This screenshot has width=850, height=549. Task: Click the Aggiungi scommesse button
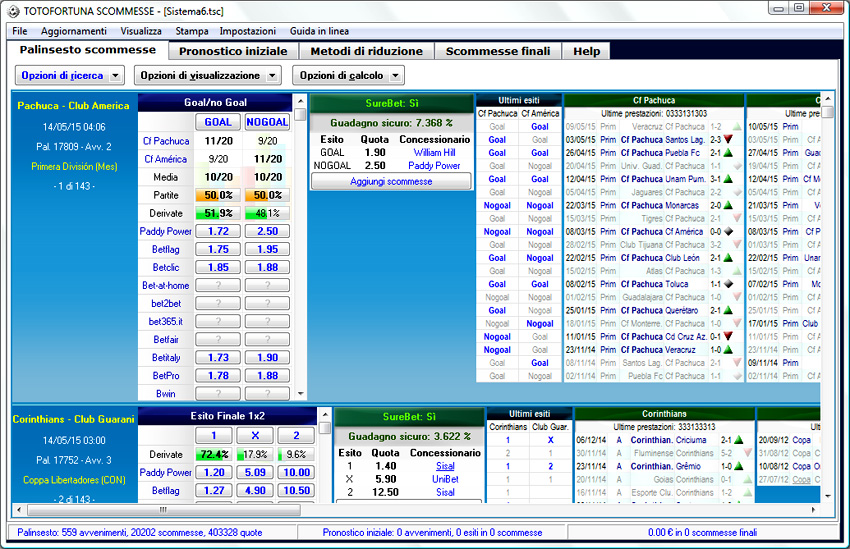(x=391, y=181)
